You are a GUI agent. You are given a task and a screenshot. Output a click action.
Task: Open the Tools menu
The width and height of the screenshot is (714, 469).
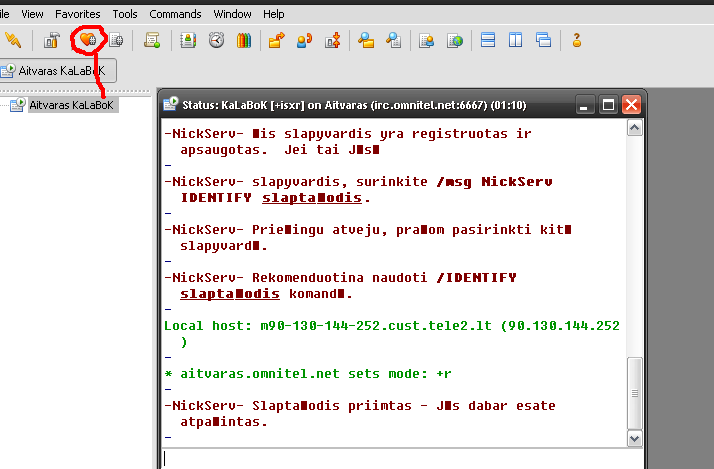click(x=125, y=14)
